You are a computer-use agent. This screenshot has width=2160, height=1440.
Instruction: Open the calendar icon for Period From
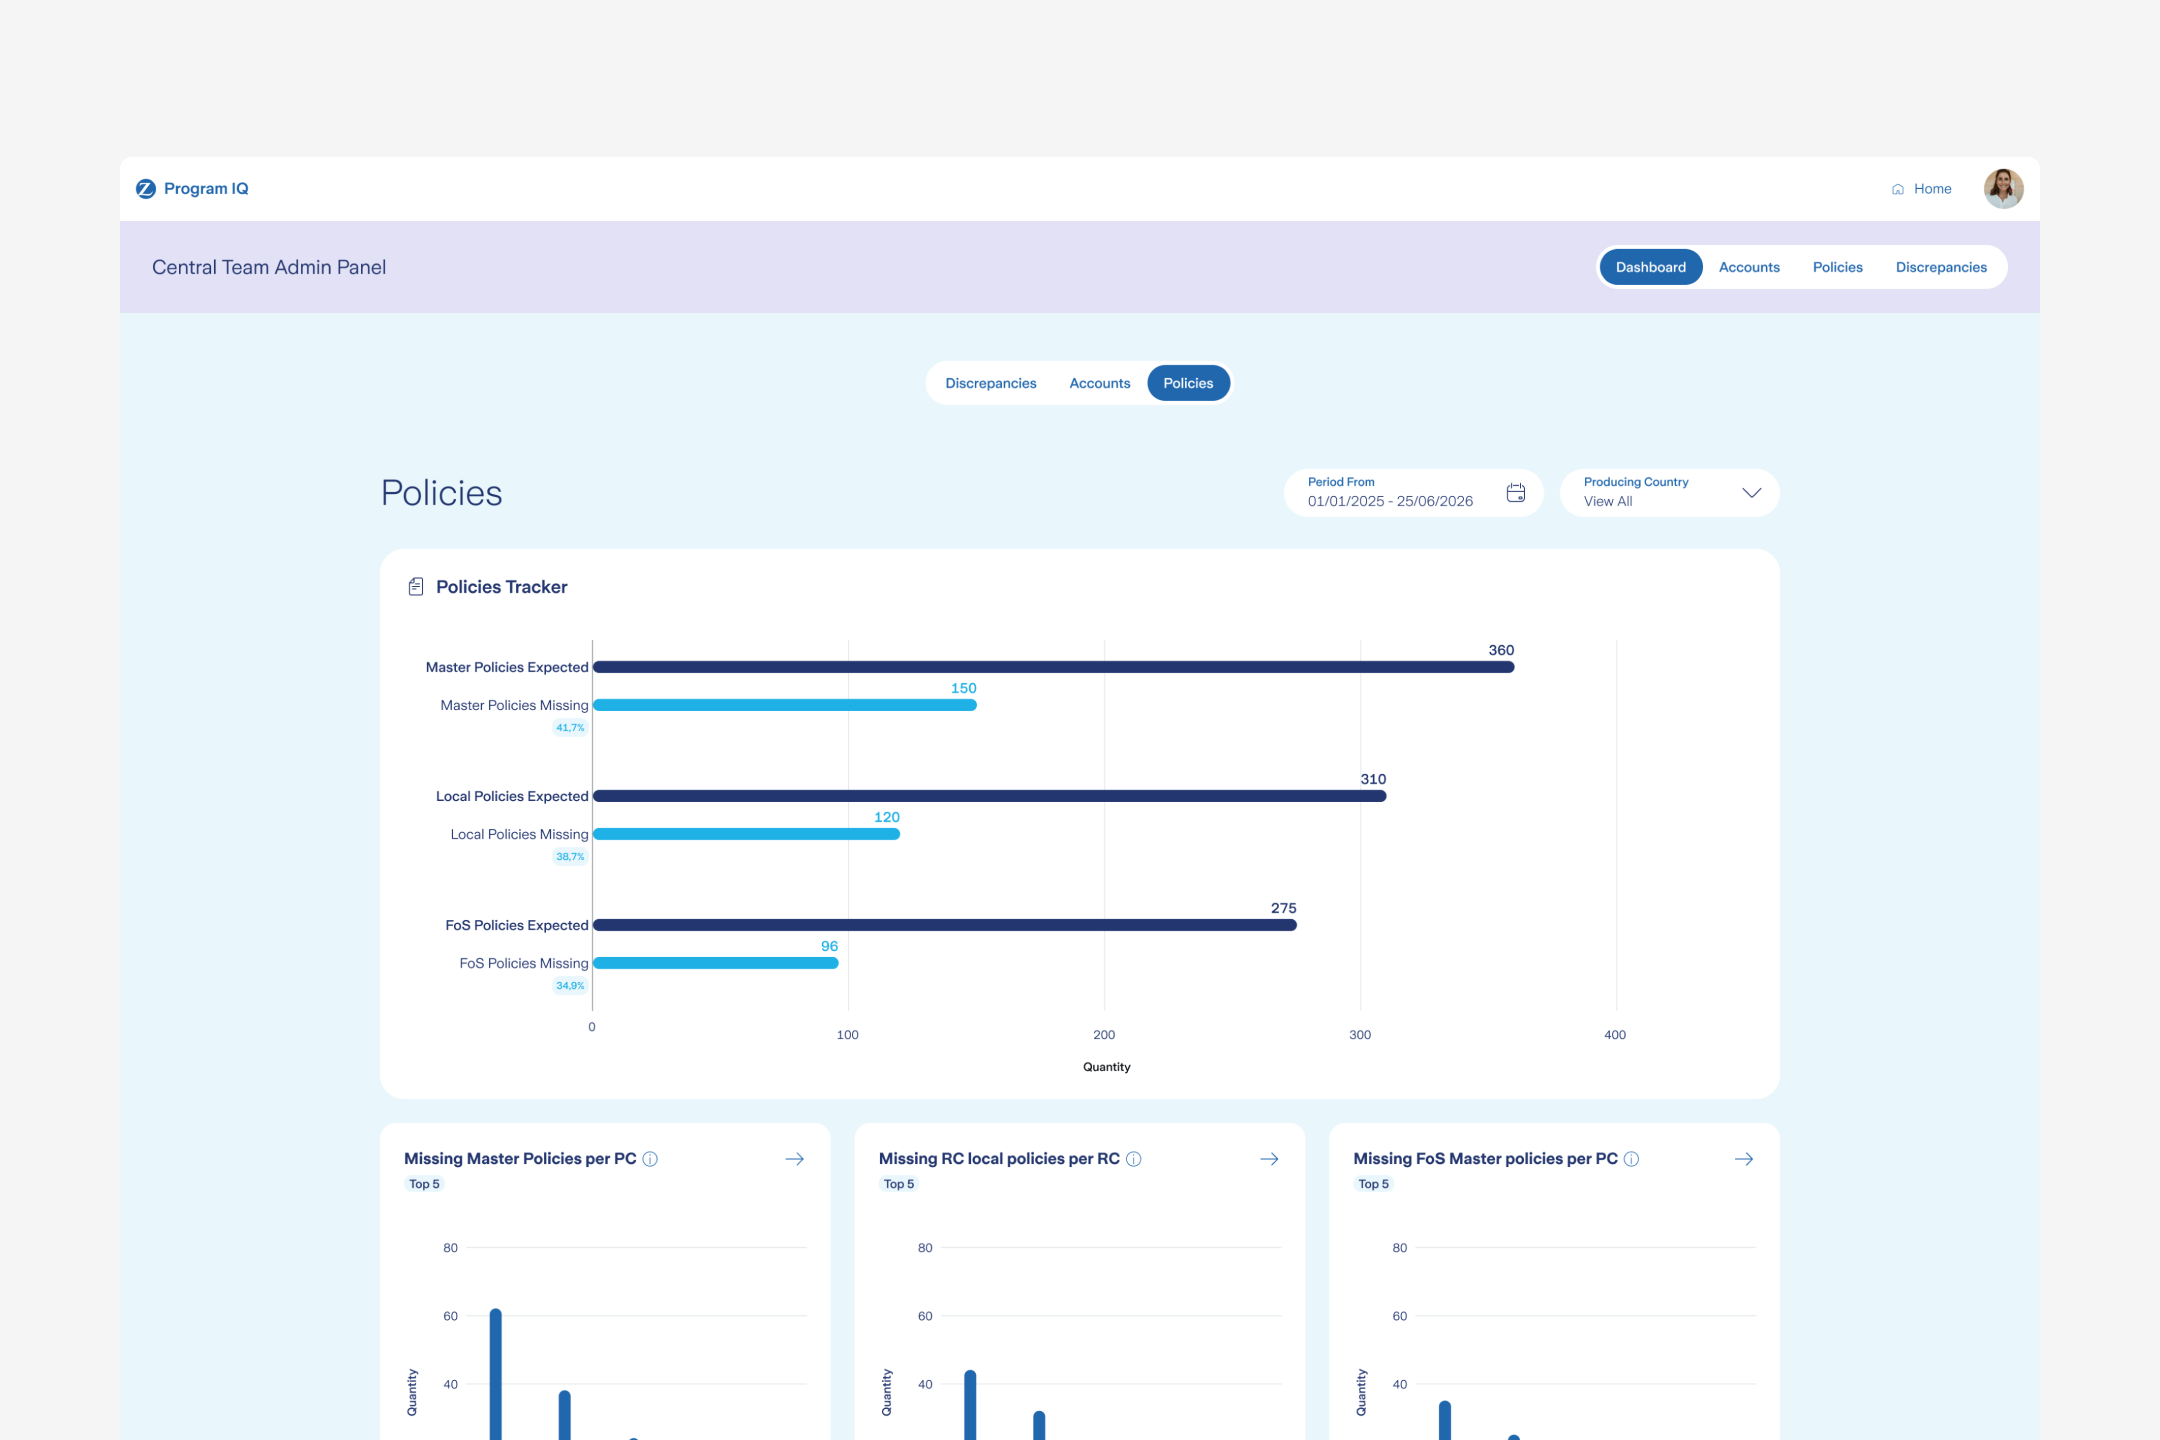(1516, 493)
